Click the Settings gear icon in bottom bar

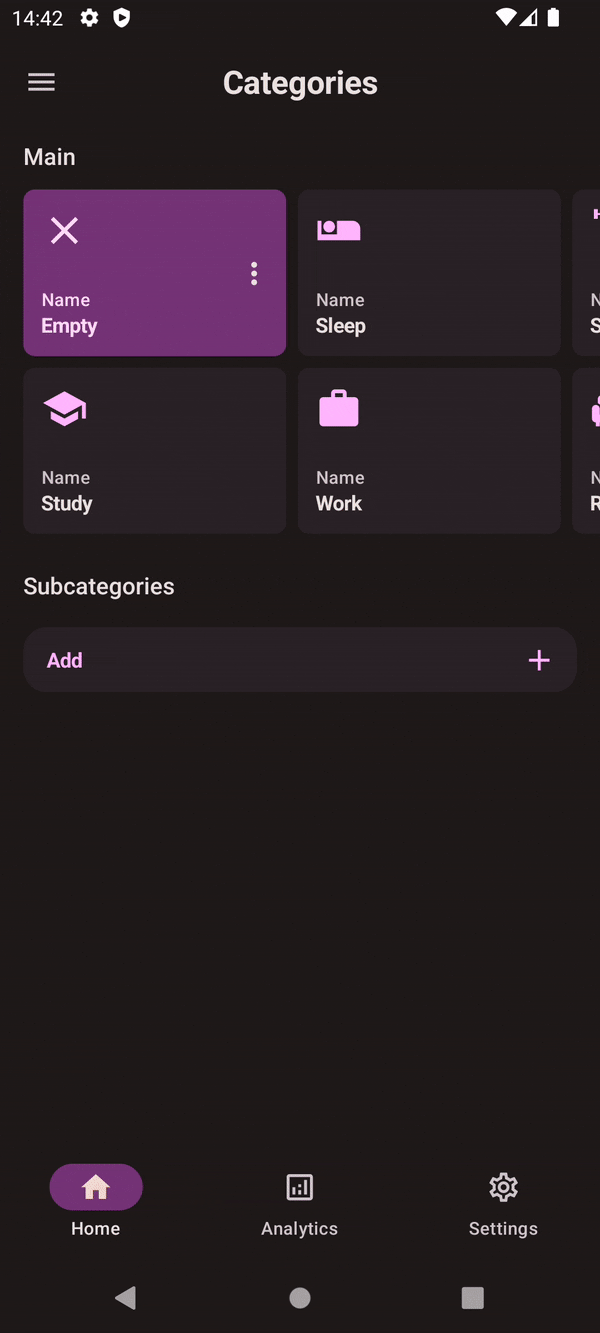click(503, 1187)
